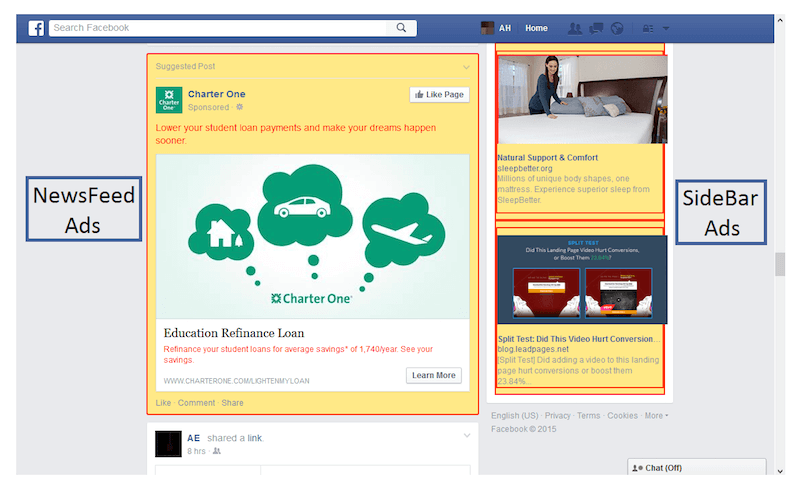This screenshot has height=489, width=800.
Task: Click the Sponsored label
Action: tap(208, 107)
